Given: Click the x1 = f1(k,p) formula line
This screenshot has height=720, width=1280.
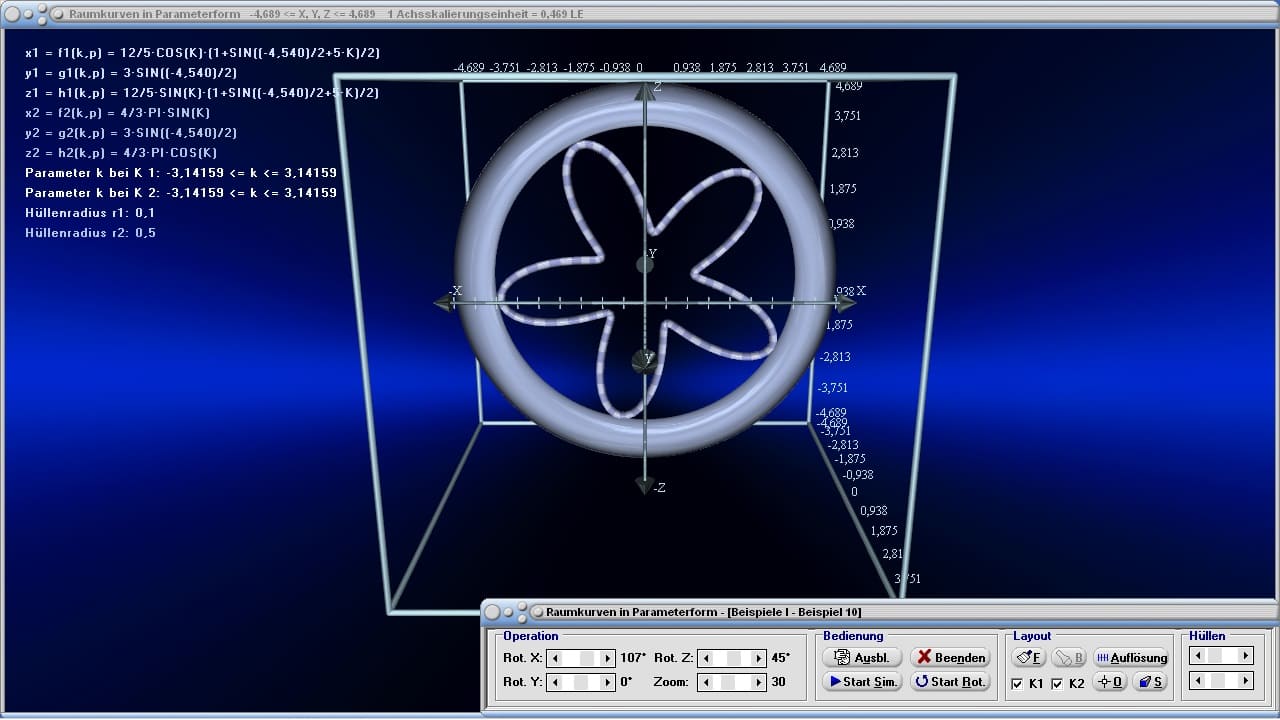Looking at the screenshot, I should (x=203, y=52).
